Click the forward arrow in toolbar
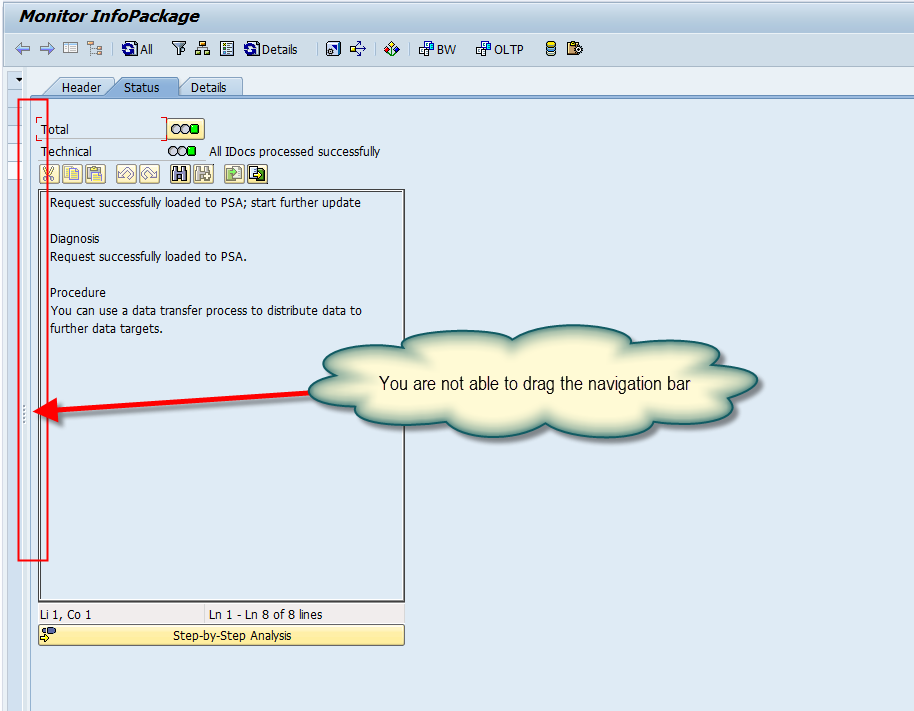 click(47, 49)
